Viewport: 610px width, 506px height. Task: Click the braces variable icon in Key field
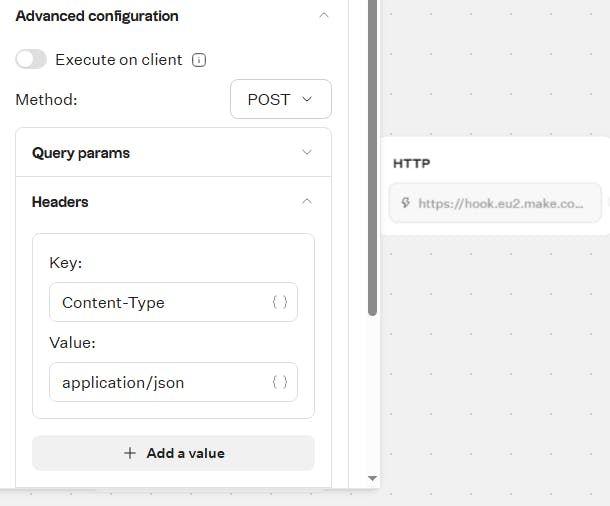tap(280, 302)
